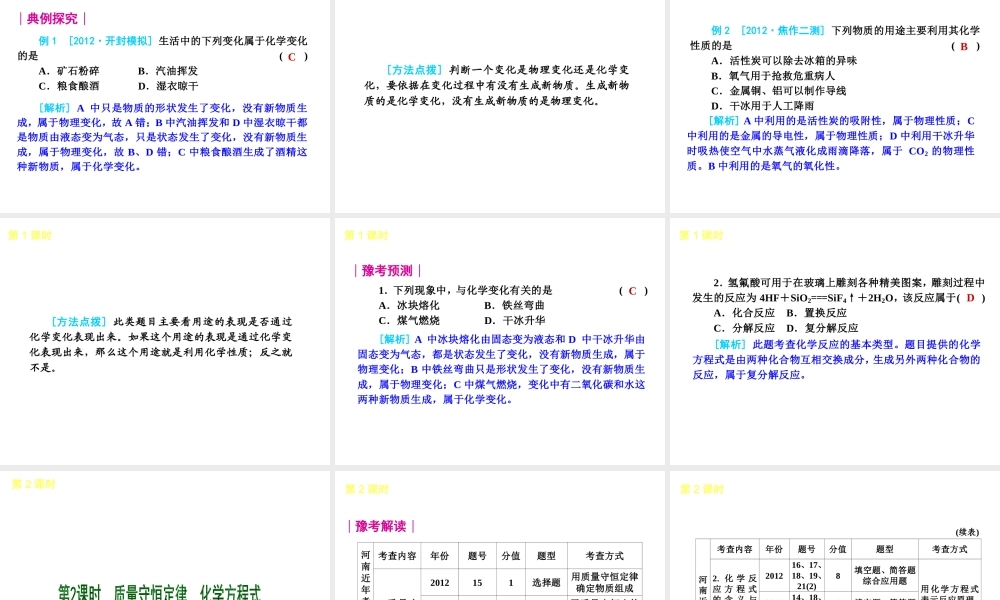Select option C. 煤气燃烧

(x=409, y=321)
